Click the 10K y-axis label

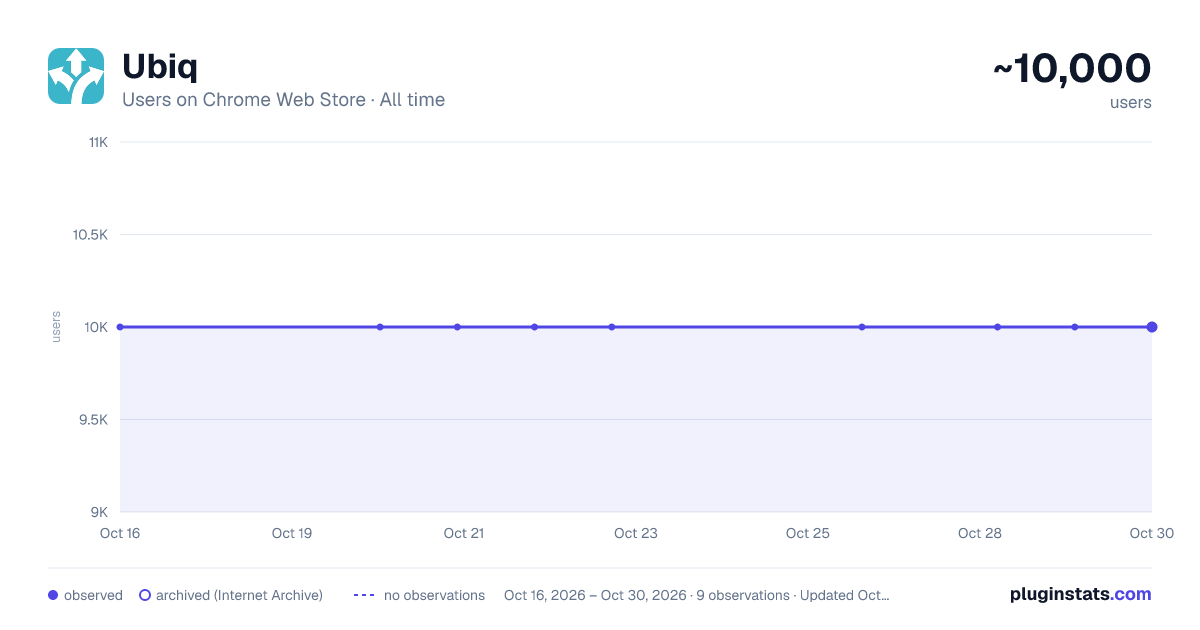(x=96, y=327)
